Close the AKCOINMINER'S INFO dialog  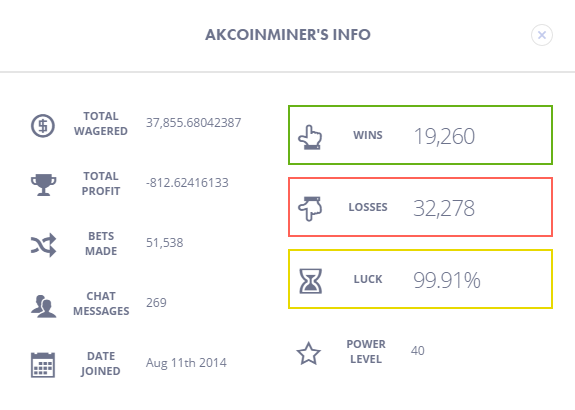tap(542, 35)
